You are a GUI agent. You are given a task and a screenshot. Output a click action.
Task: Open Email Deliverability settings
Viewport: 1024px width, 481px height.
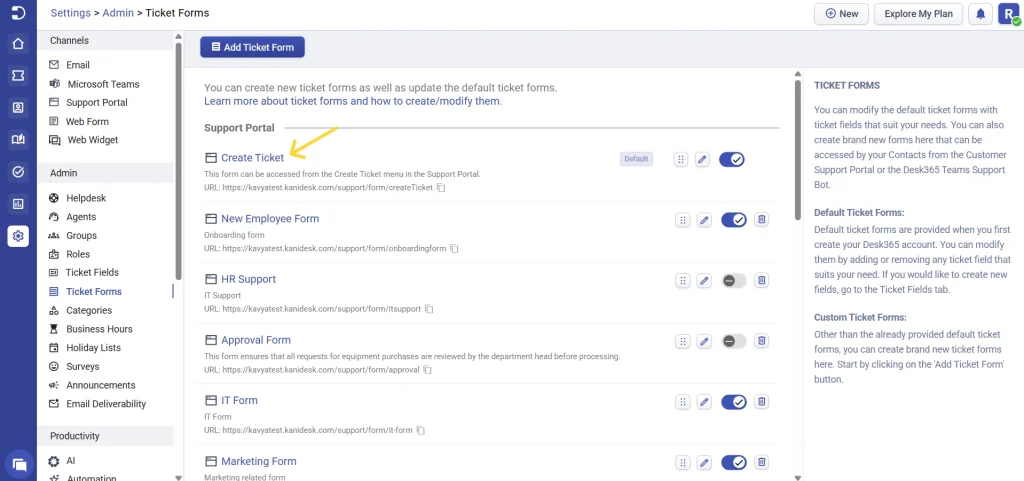tap(105, 404)
